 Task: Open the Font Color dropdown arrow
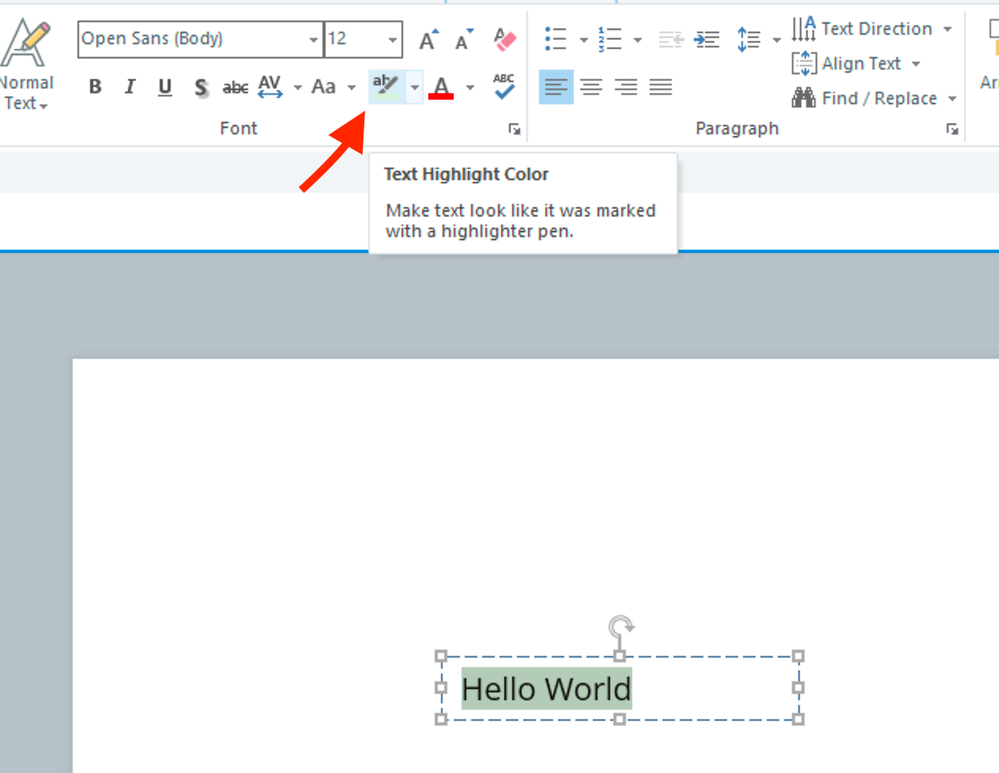[x=470, y=87]
